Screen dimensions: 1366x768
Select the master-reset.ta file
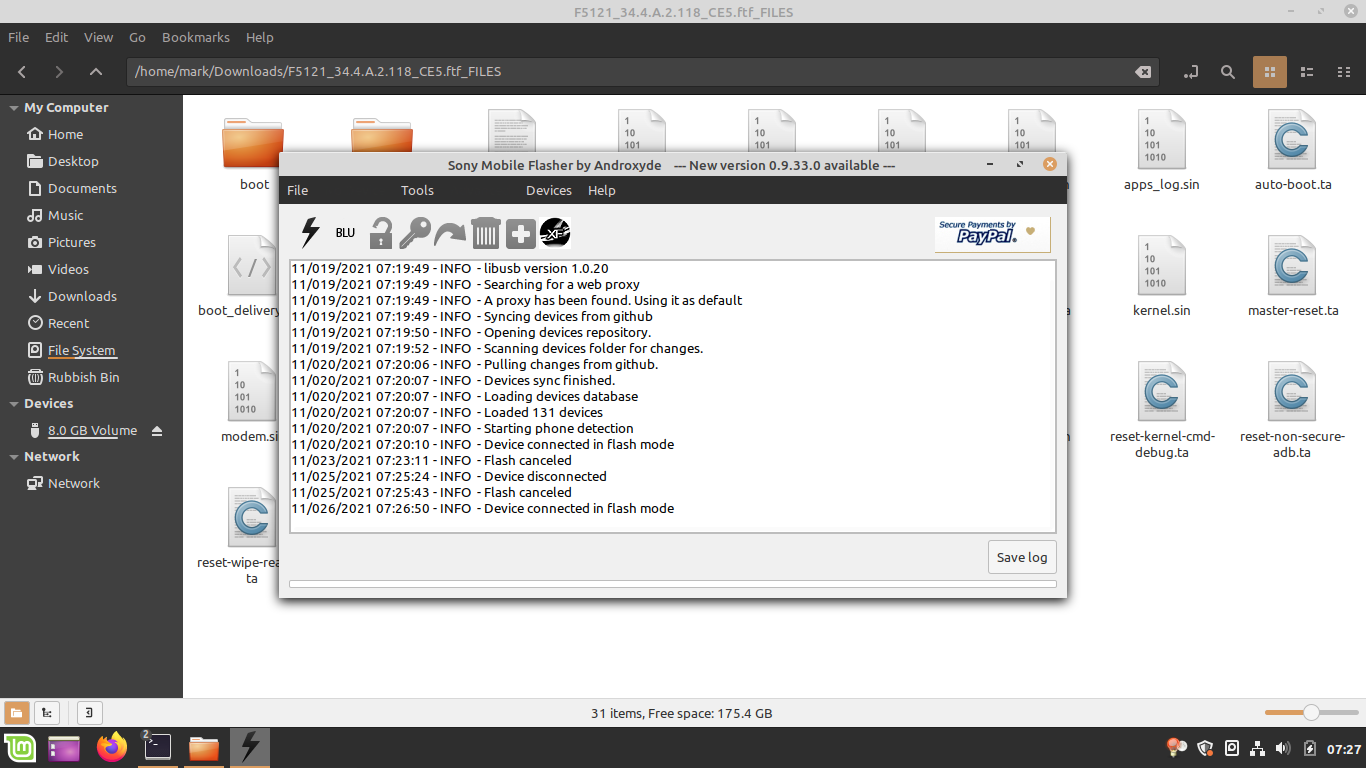1293,277
